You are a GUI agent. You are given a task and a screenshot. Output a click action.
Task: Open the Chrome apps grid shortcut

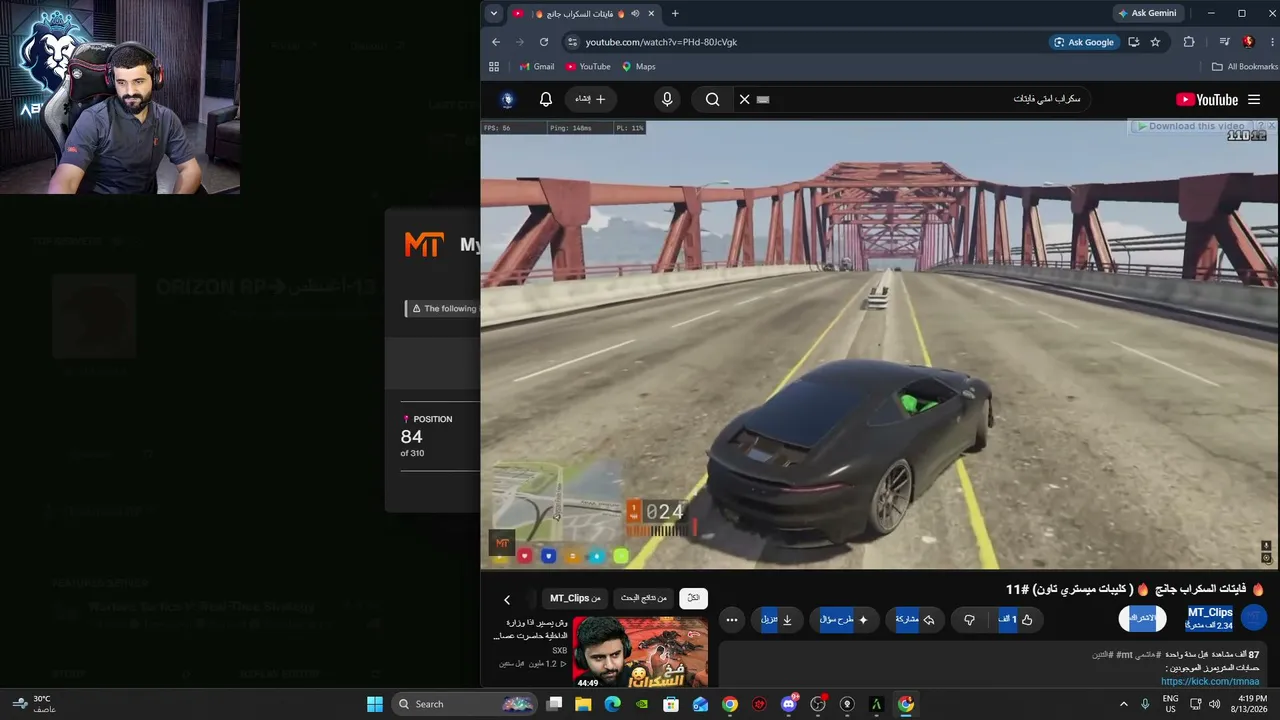click(494, 67)
